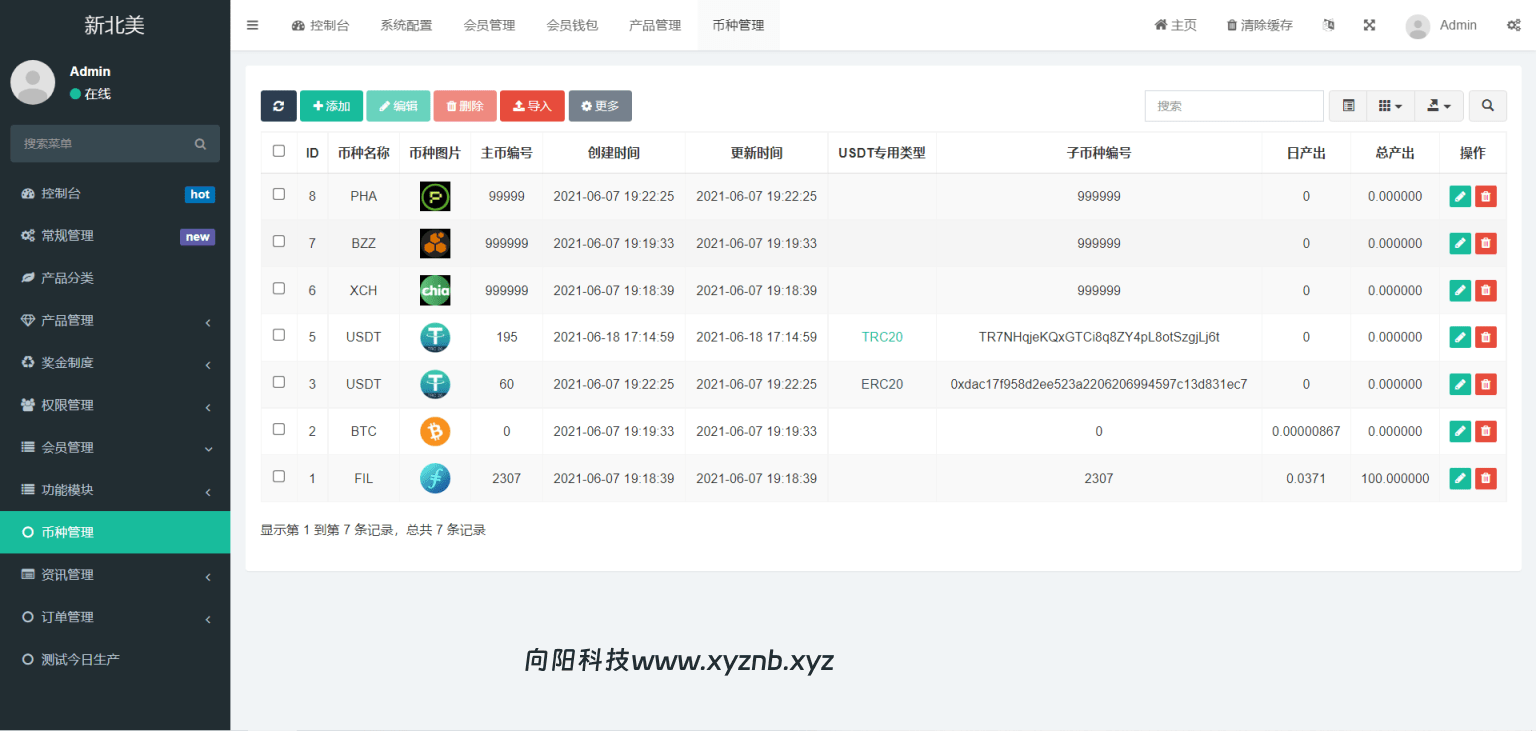Run a search with the magnifier icon
Image resolution: width=1536 pixels, height=731 pixels.
coord(1487,105)
